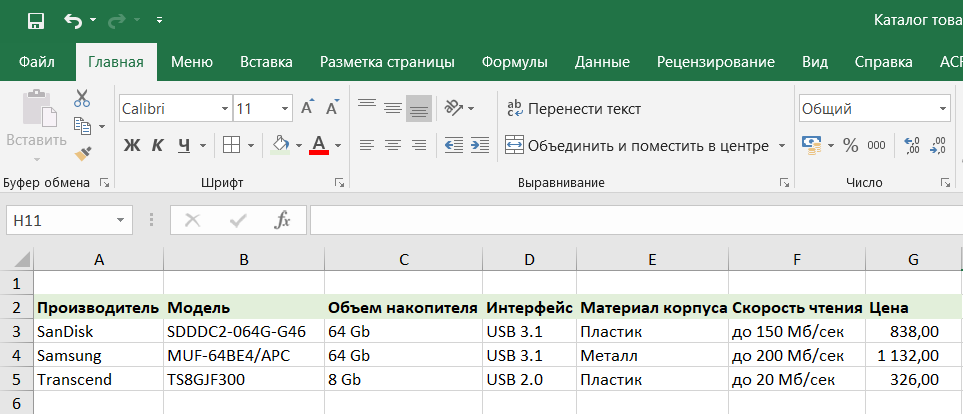
Task: Decrease the indent
Action: click(454, 146)
